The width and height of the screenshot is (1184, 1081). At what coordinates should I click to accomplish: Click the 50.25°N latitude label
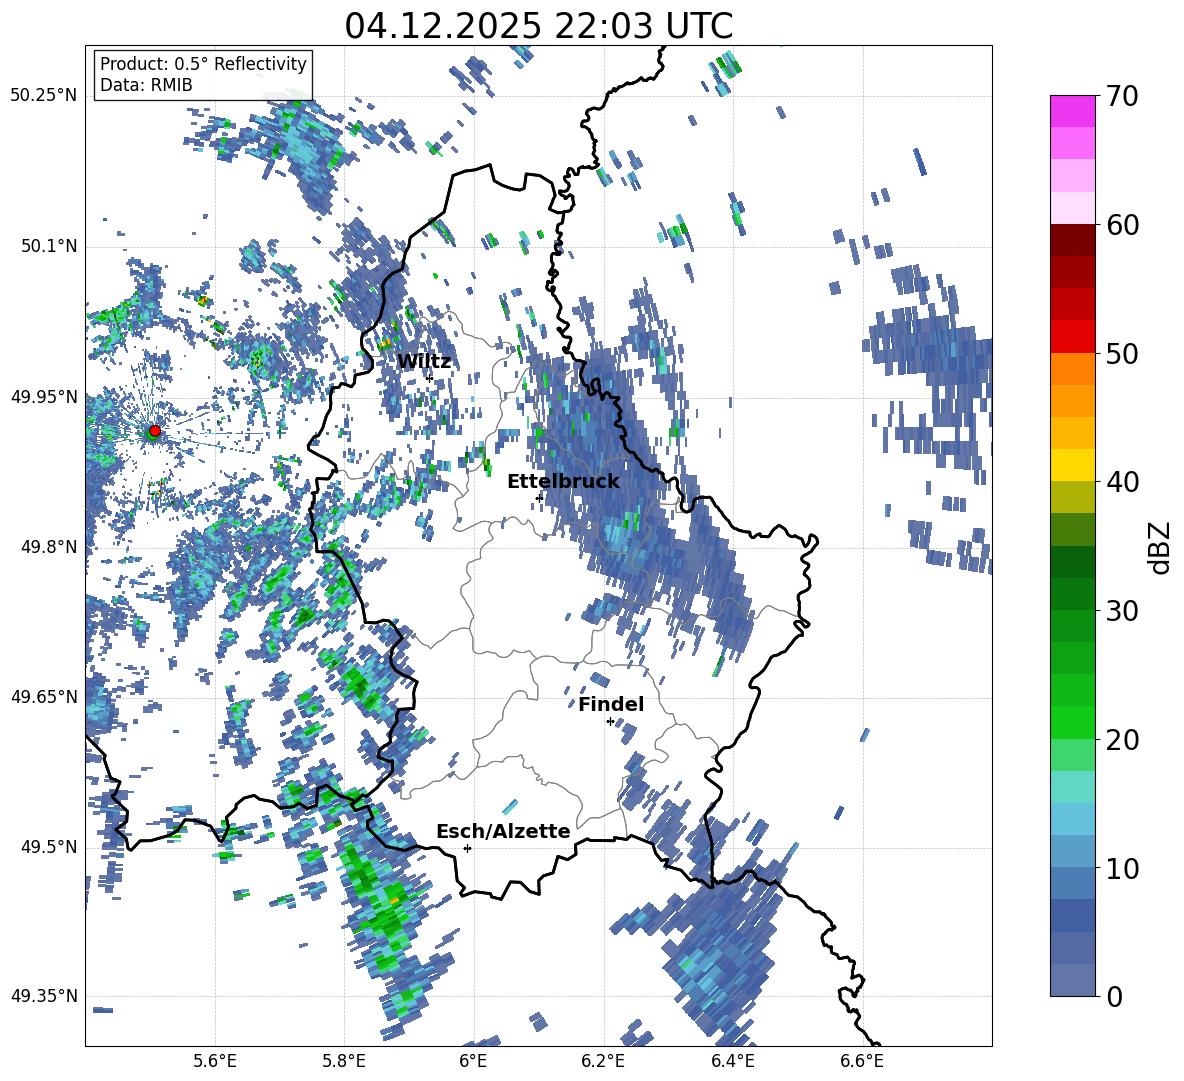(x=44, y=96)
